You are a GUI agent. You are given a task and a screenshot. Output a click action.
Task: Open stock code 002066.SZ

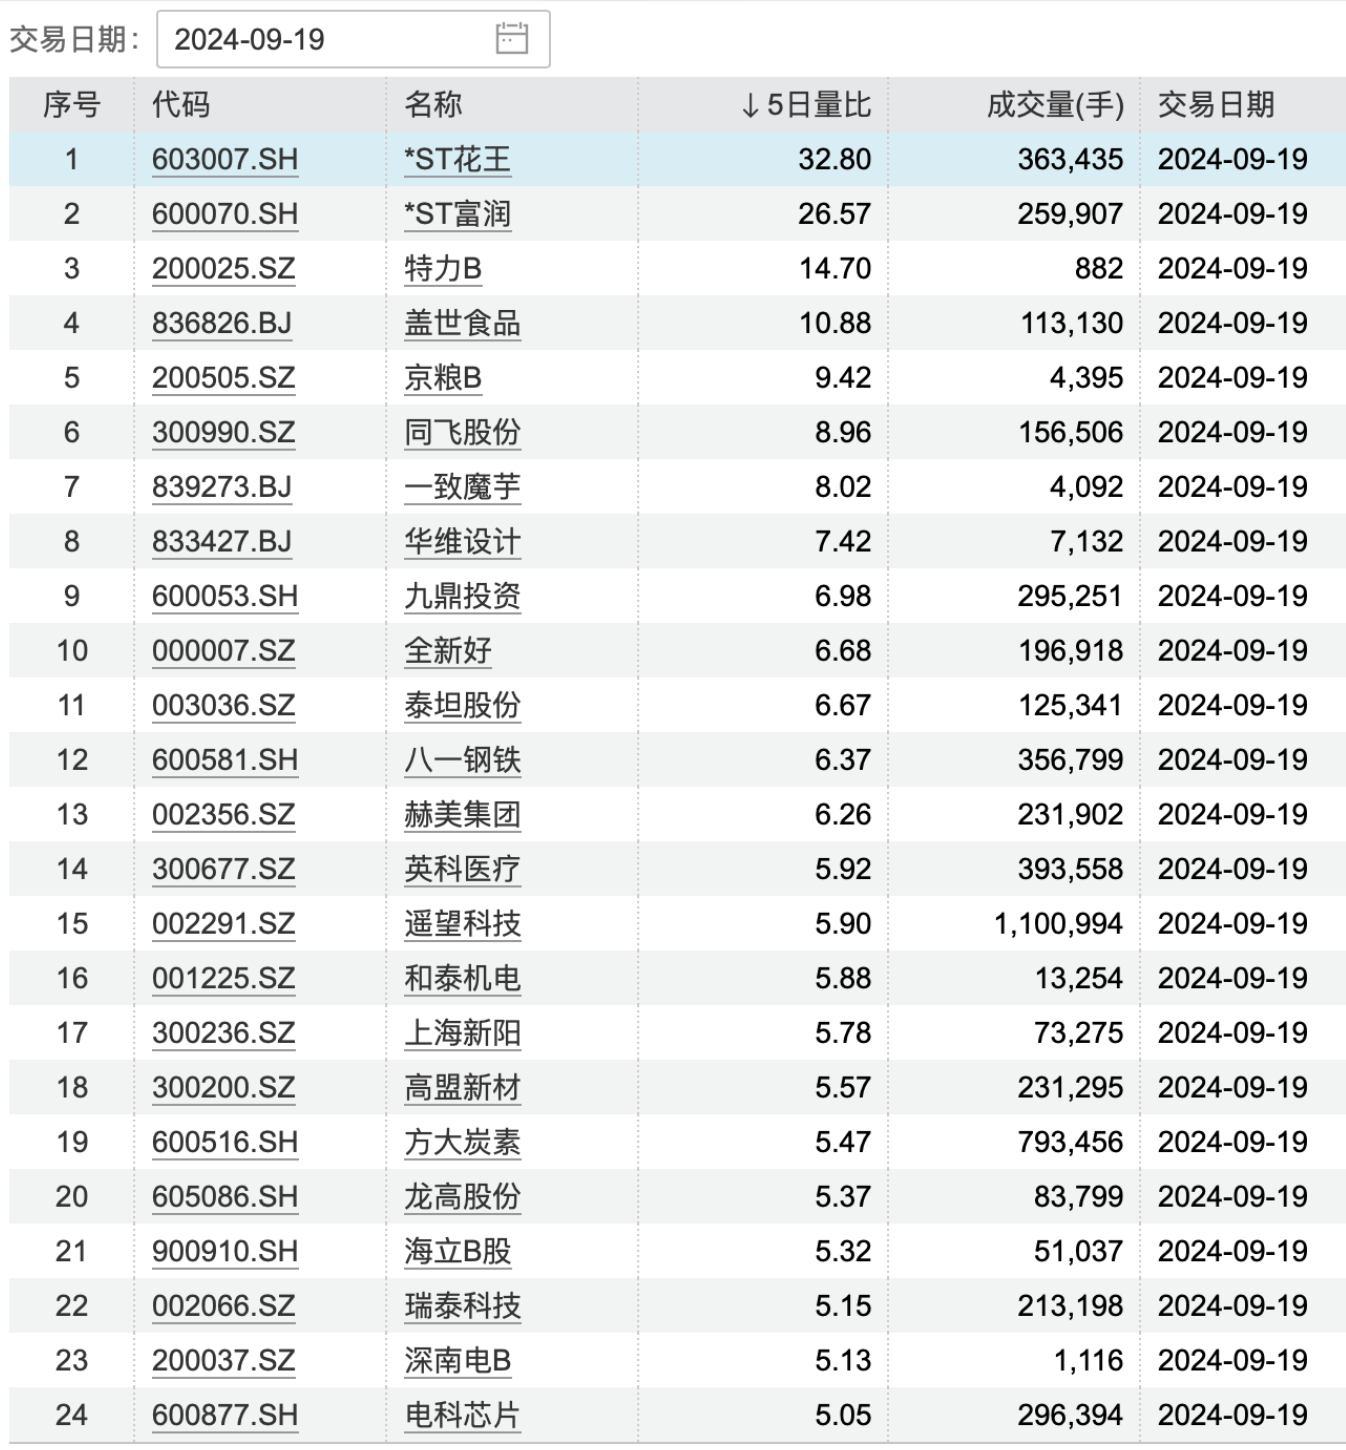[x=224, y=1305]
